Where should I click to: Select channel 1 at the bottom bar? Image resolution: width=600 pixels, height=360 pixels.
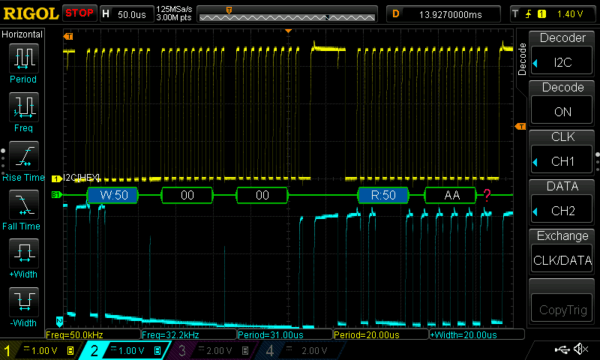[39, 350]
